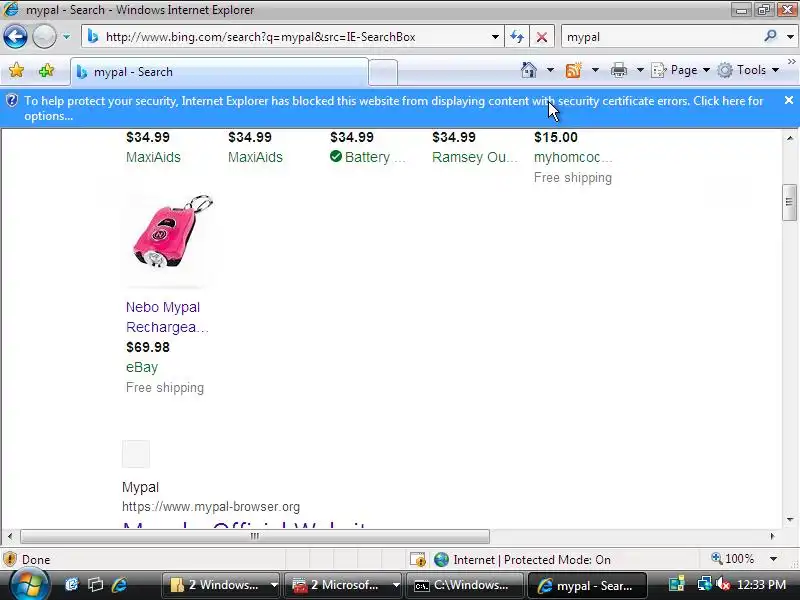The width and height of the screenshot is (800, 600).
Task: Click the first MaxiAids seller link
Action: [153, 157]
